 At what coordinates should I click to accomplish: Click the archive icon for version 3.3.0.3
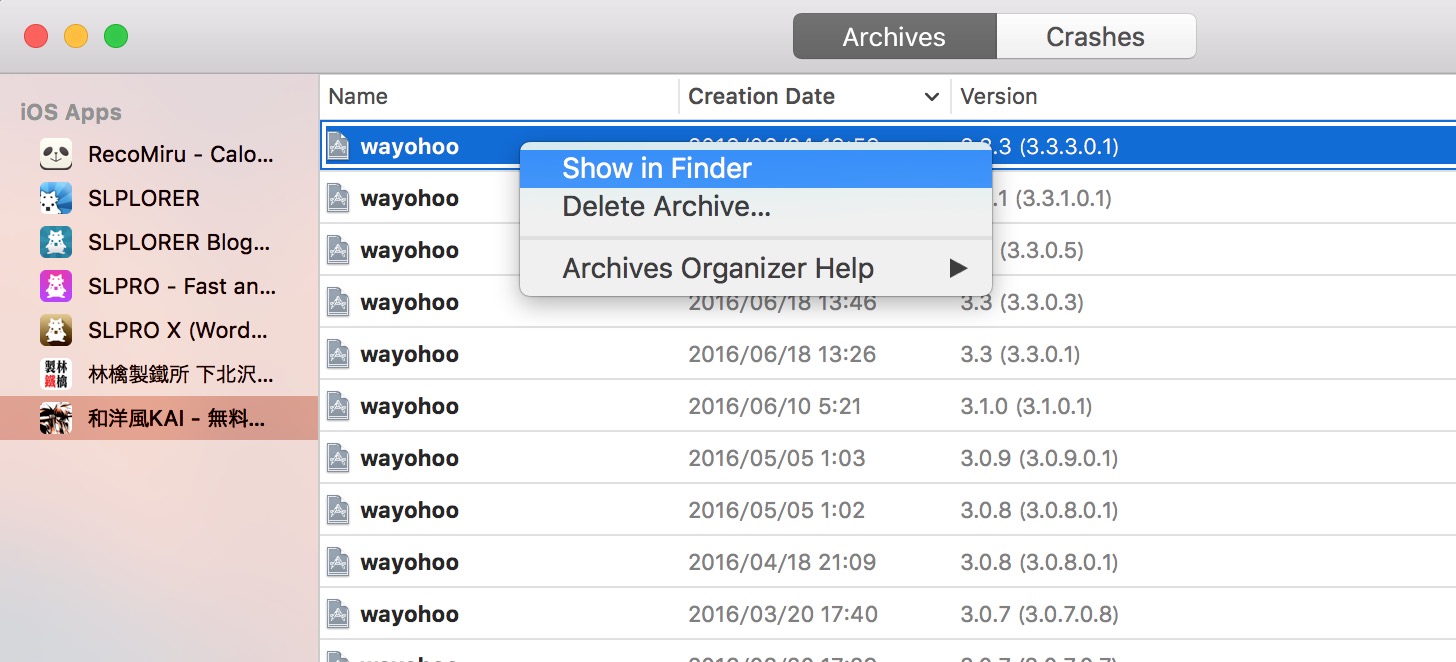(x=338, y=302)
